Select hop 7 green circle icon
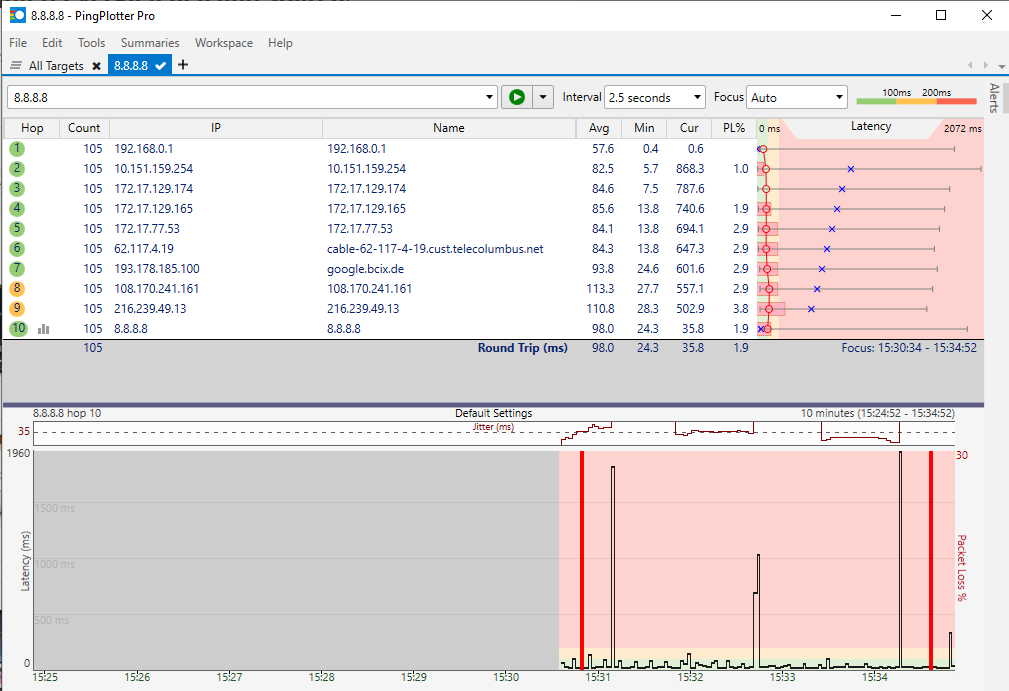Screen dimensions: 1009x691 17,268
